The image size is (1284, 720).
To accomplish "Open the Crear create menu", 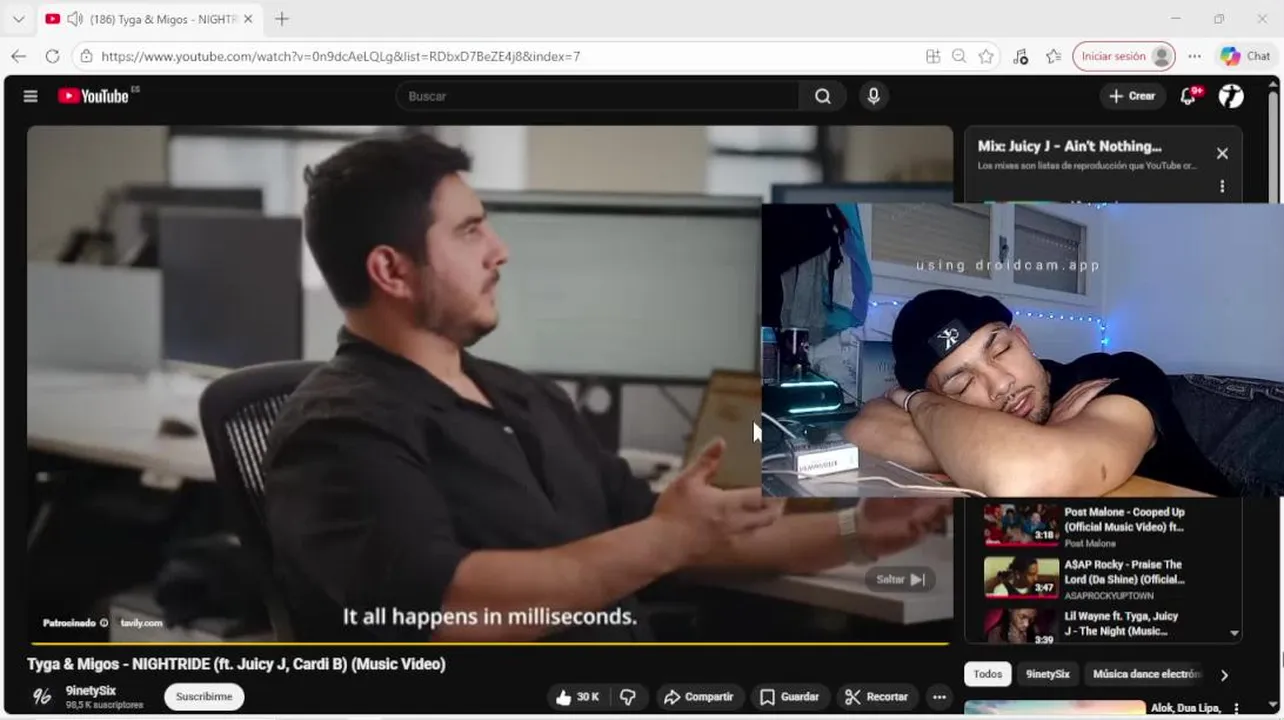I will 1131,96.
